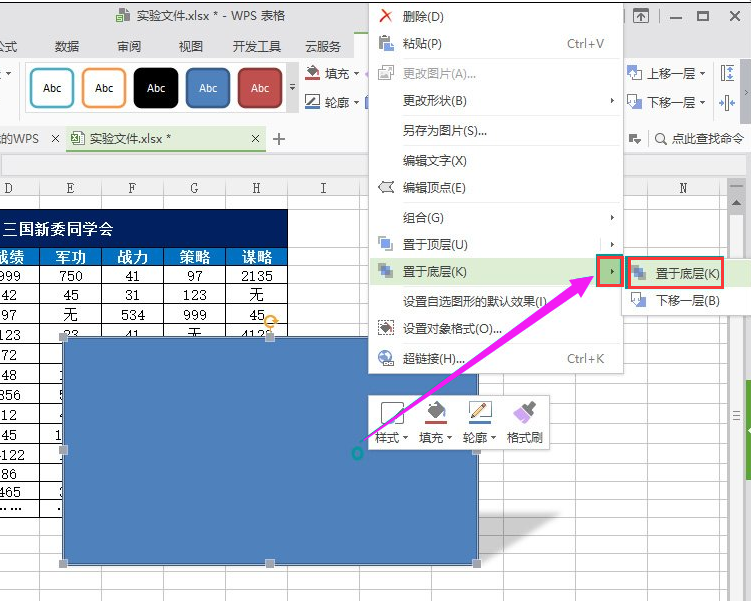This screenshot has height=601, width=751.
Task: Expand the shape styles gallery arrow
Action: point(293,88)
